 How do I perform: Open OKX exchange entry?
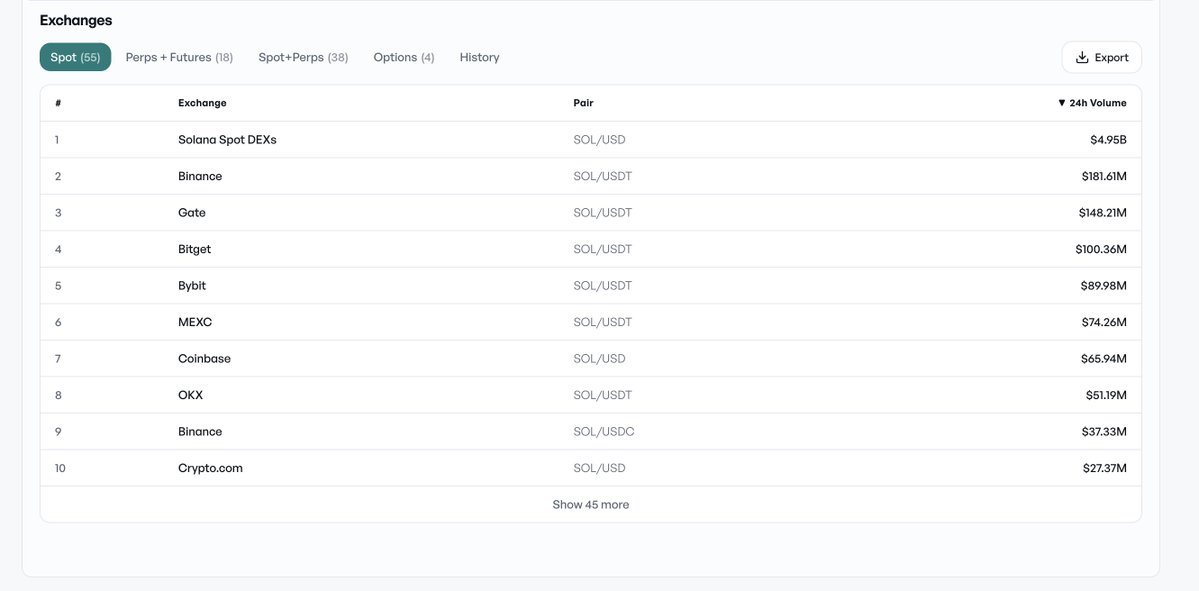(x=190, y=395)
